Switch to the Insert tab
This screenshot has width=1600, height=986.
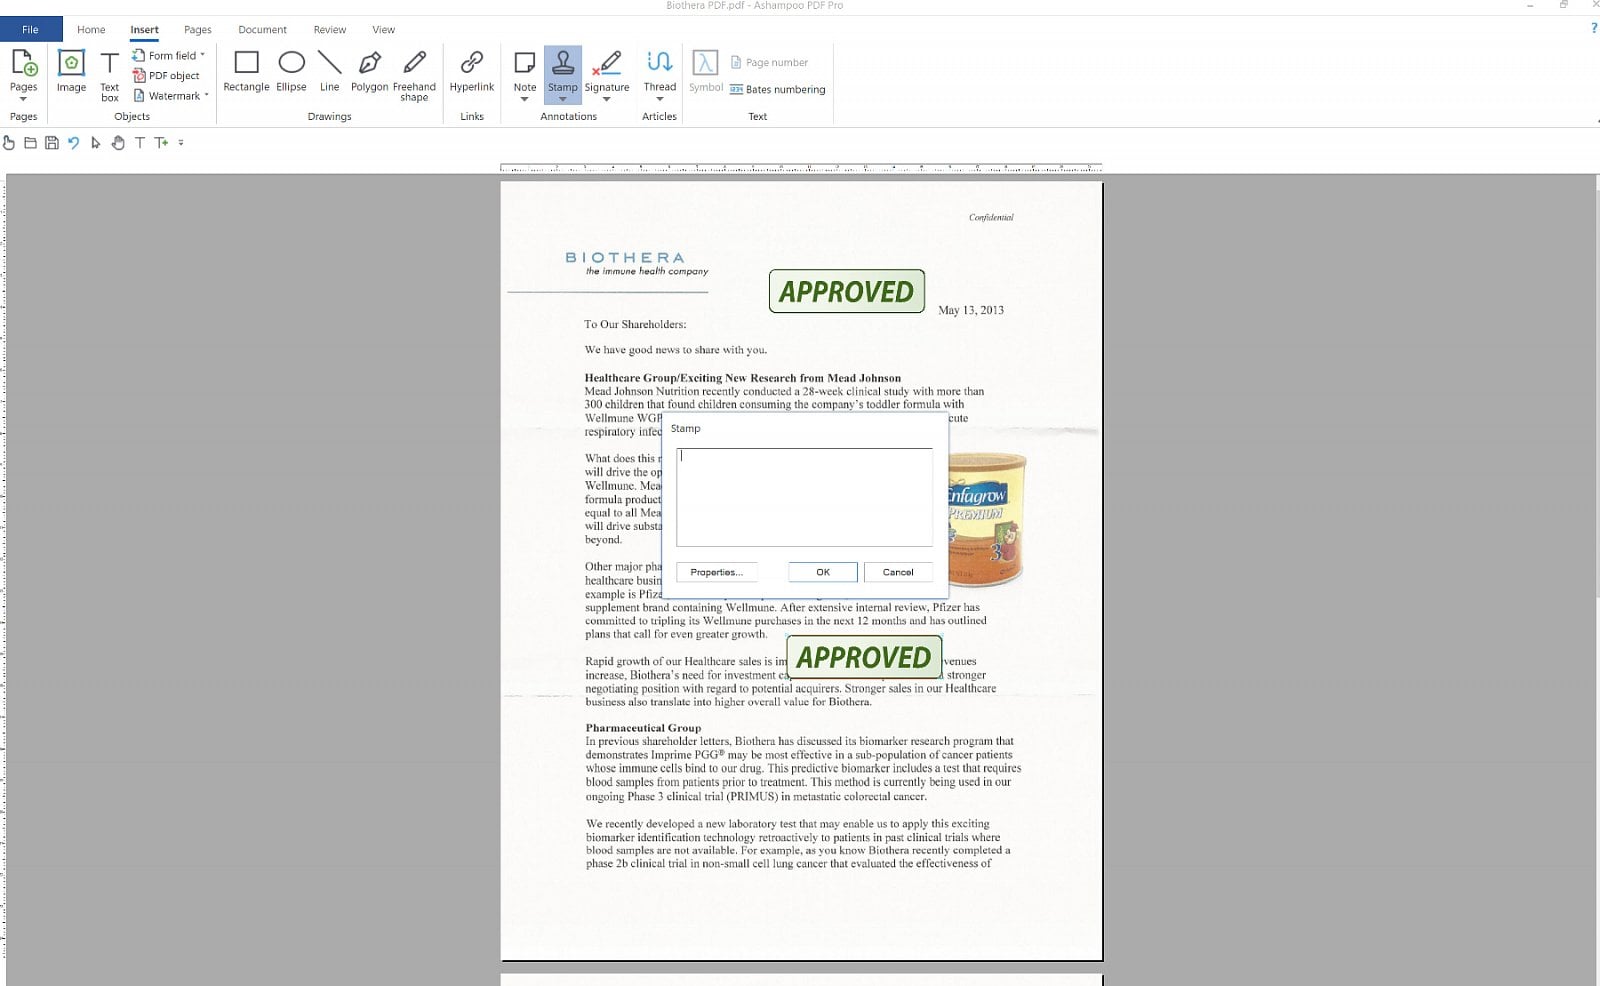(144, 30)
